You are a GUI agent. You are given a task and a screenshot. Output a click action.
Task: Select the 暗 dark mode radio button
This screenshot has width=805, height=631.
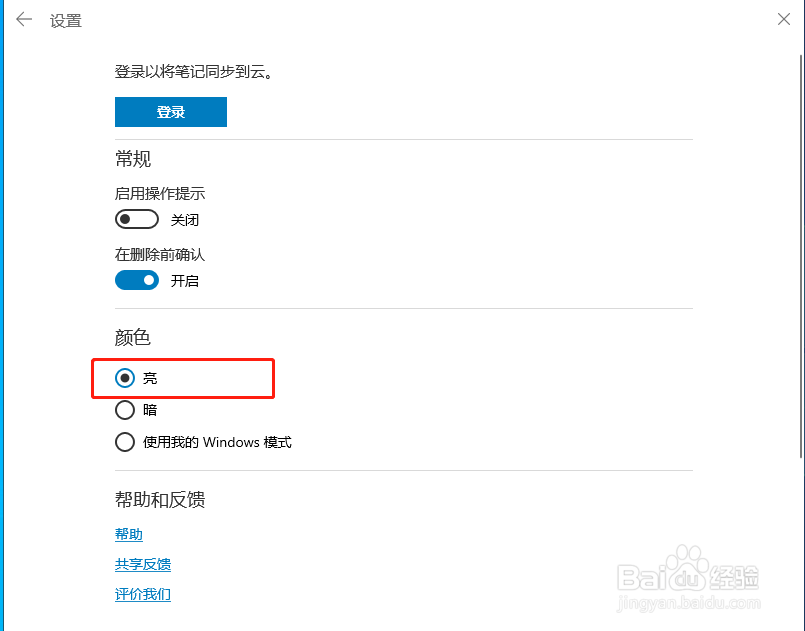coord(124,410)
